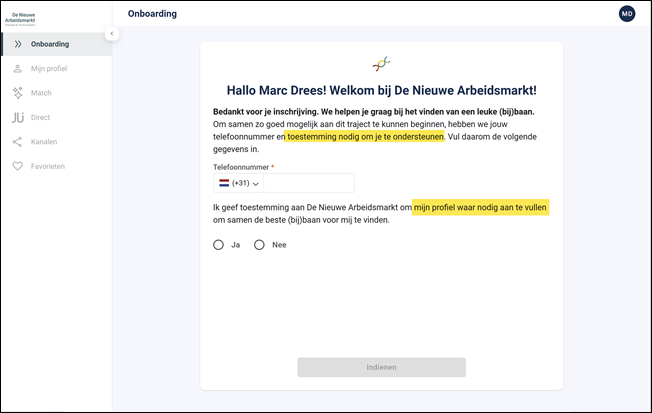
Task: Open the MD user avatar menu
Action: [627, 14]
